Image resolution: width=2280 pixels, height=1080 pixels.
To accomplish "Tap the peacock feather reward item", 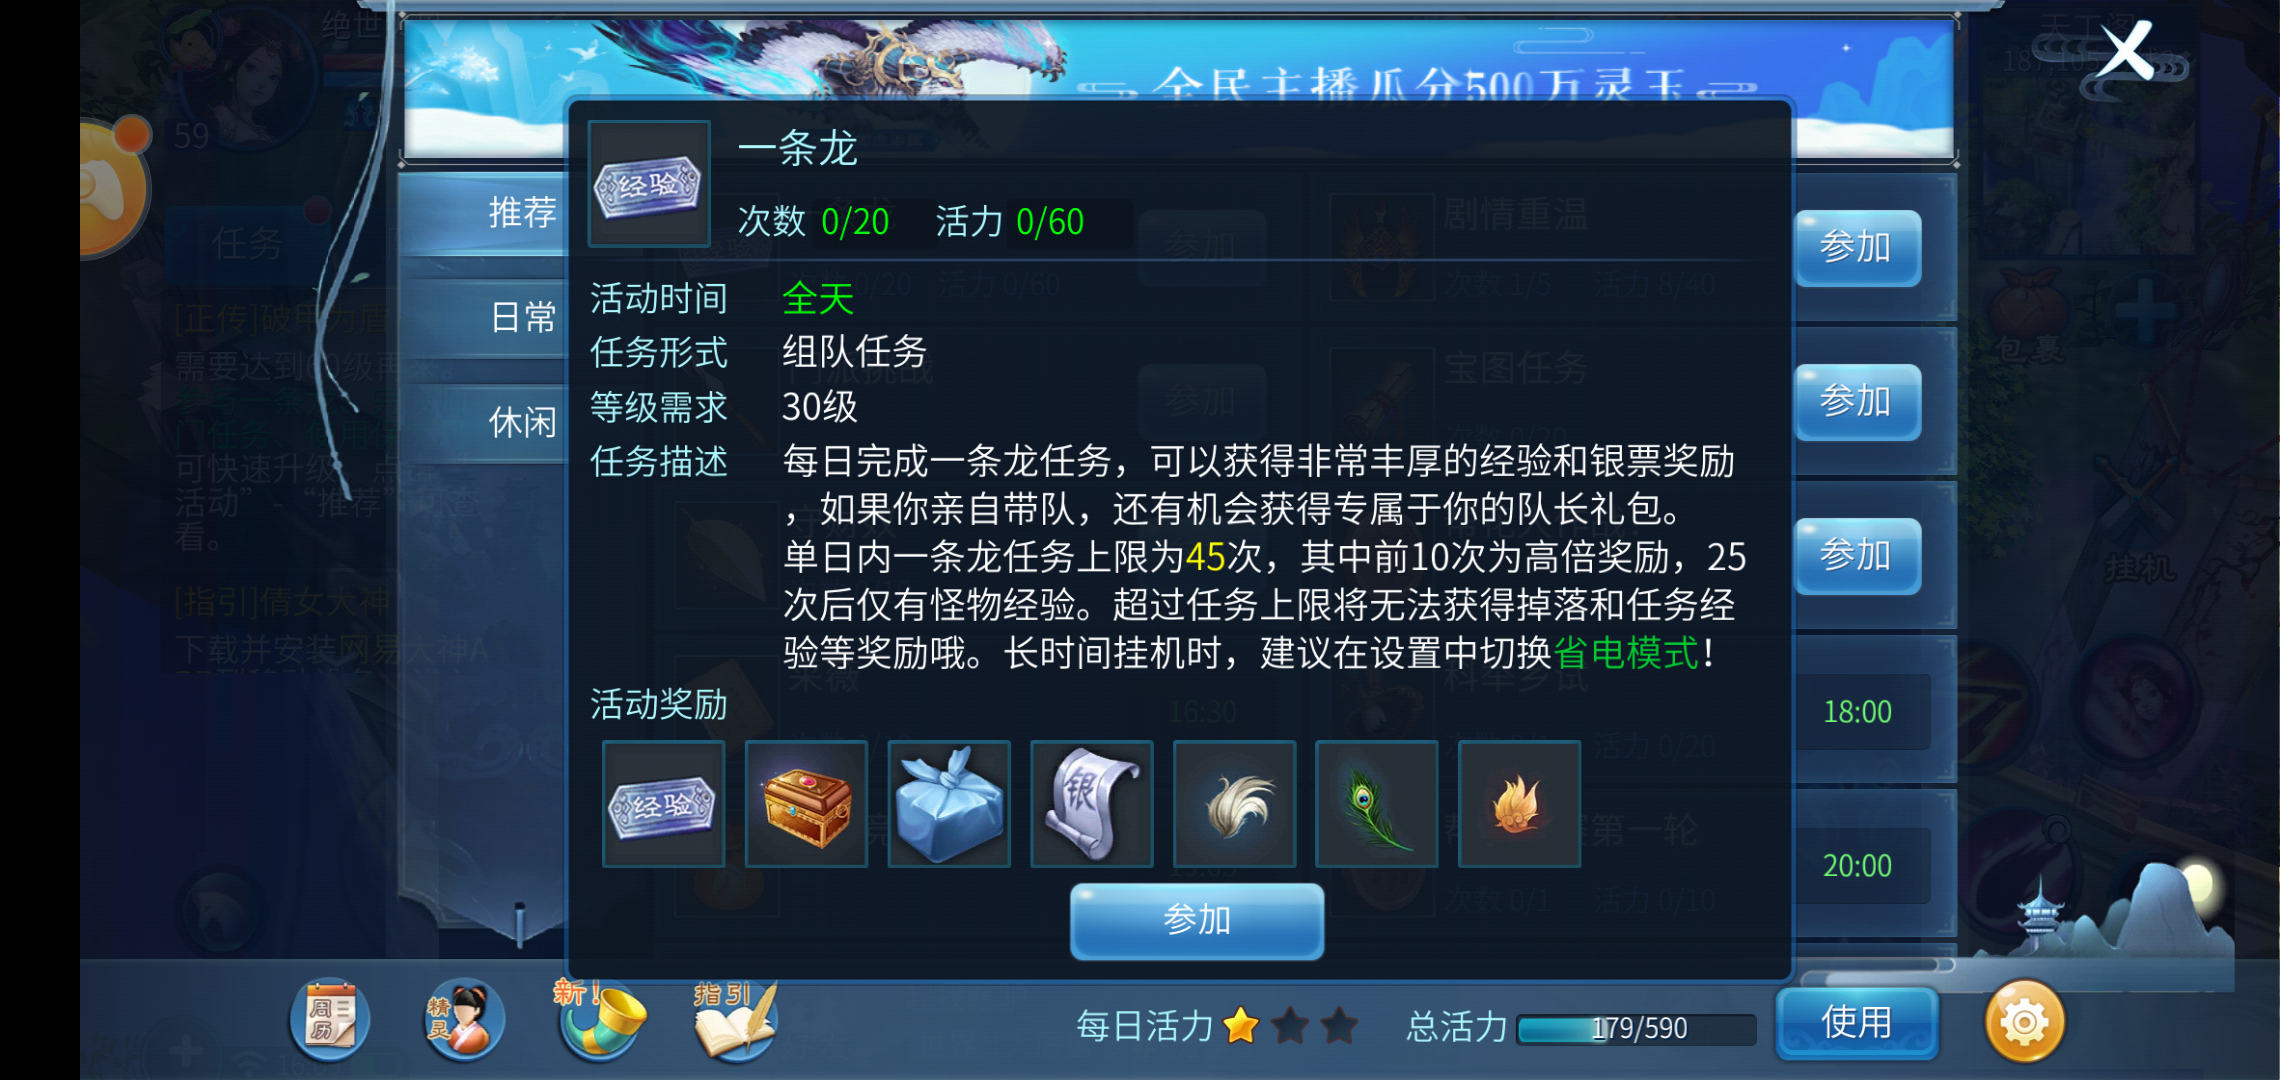I will [x=1377, y=804].
